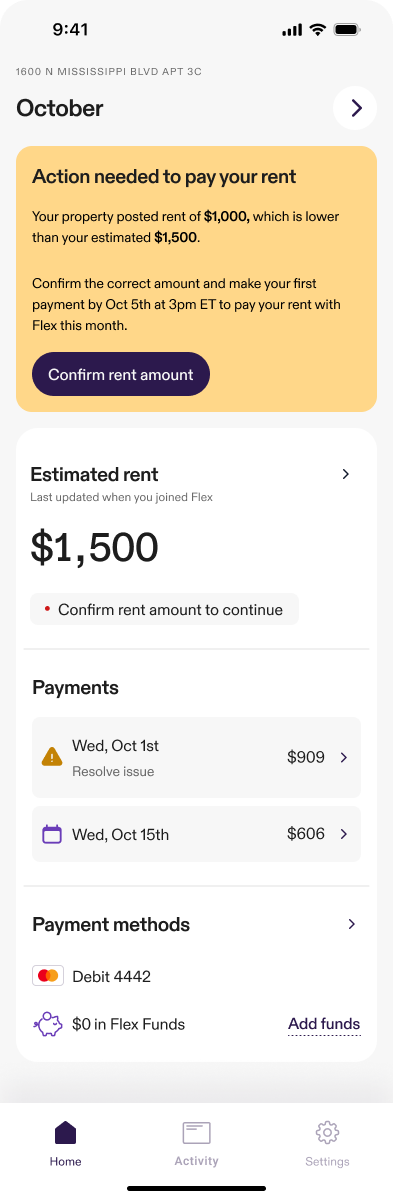Open the Settings gear icon
The image size is (393, 1199).
coord(327,1132)
